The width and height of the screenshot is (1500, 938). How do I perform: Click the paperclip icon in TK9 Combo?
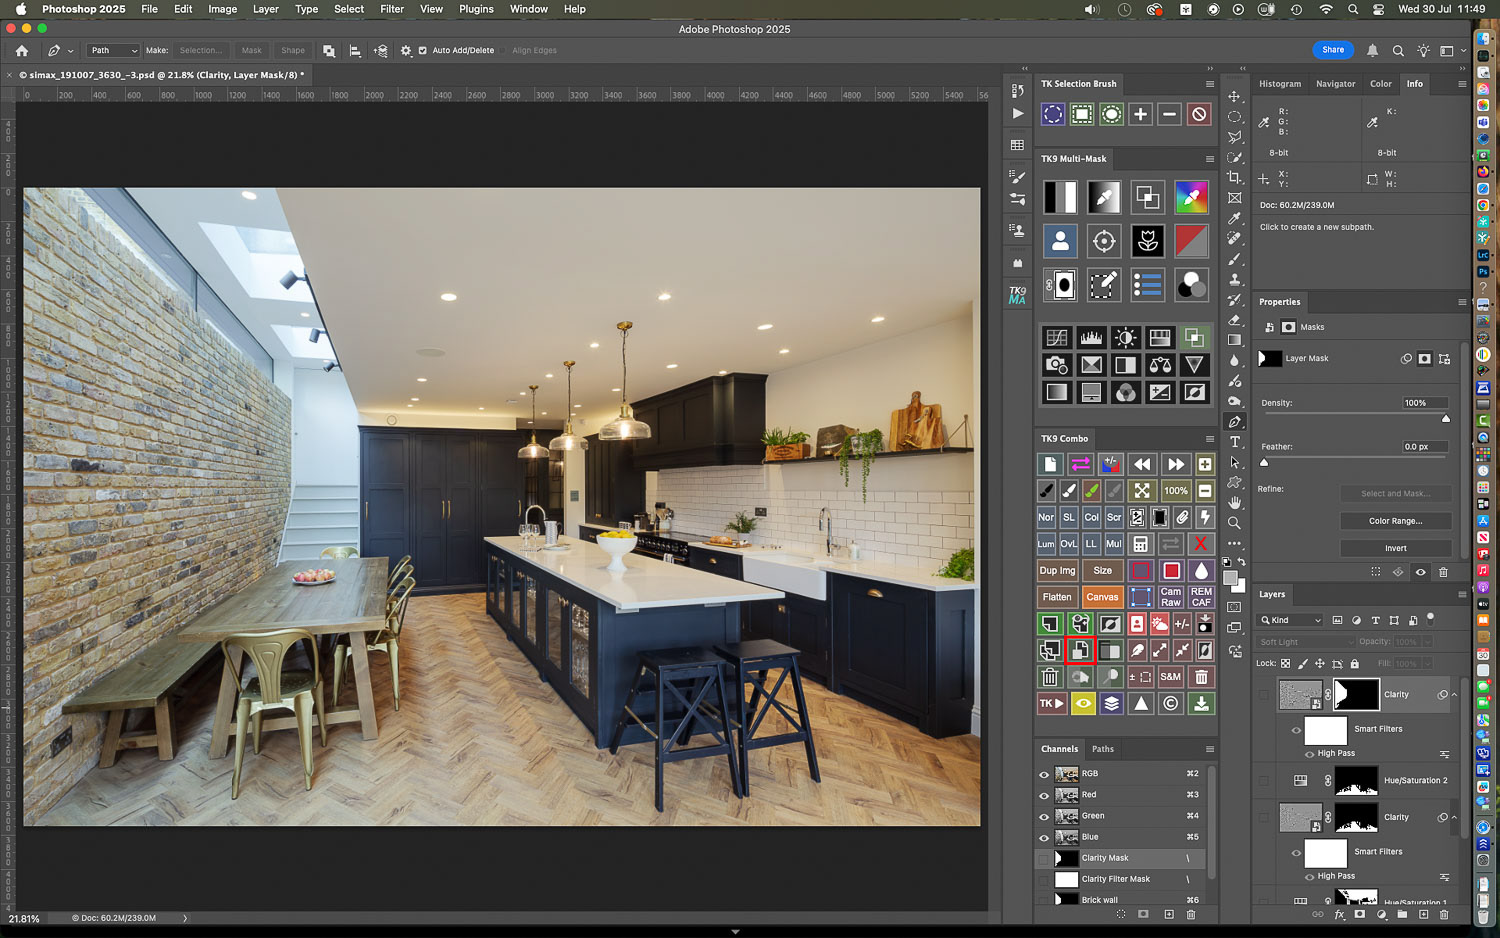pos(1182,517)
